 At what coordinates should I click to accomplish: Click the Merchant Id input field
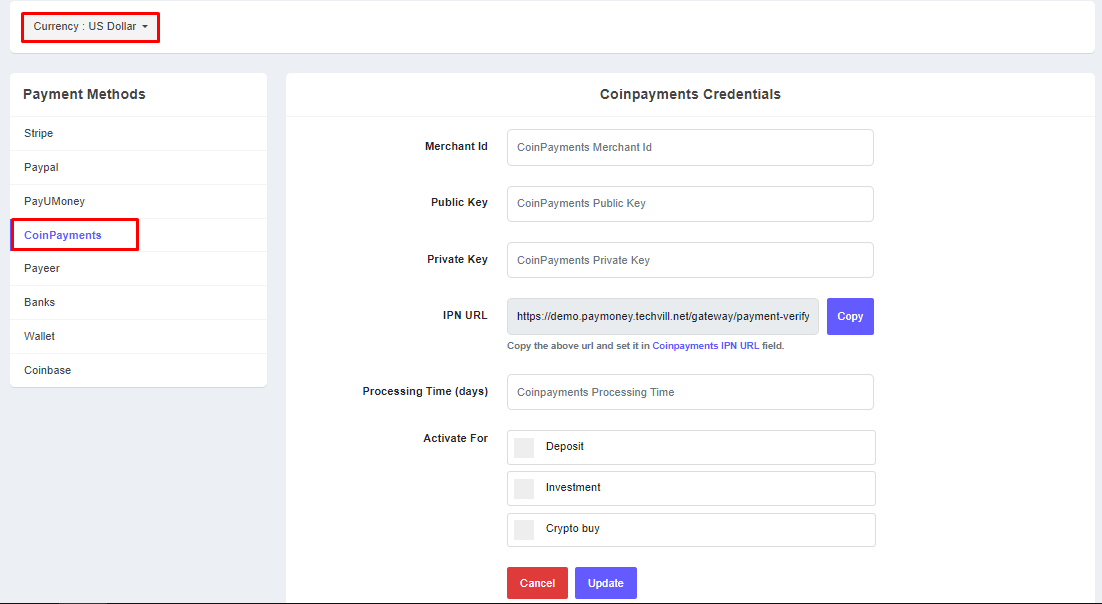690,147
